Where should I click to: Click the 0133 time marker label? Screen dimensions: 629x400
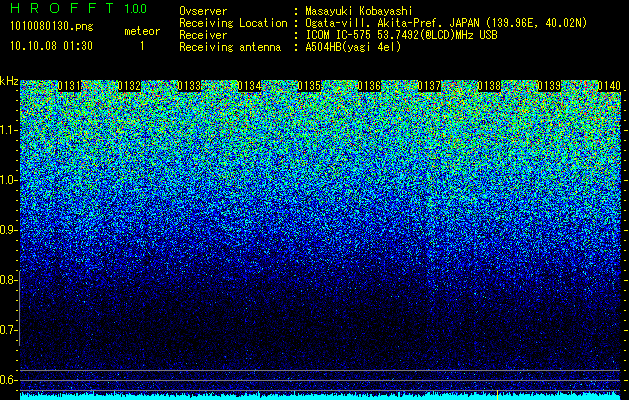click(189, 86)
